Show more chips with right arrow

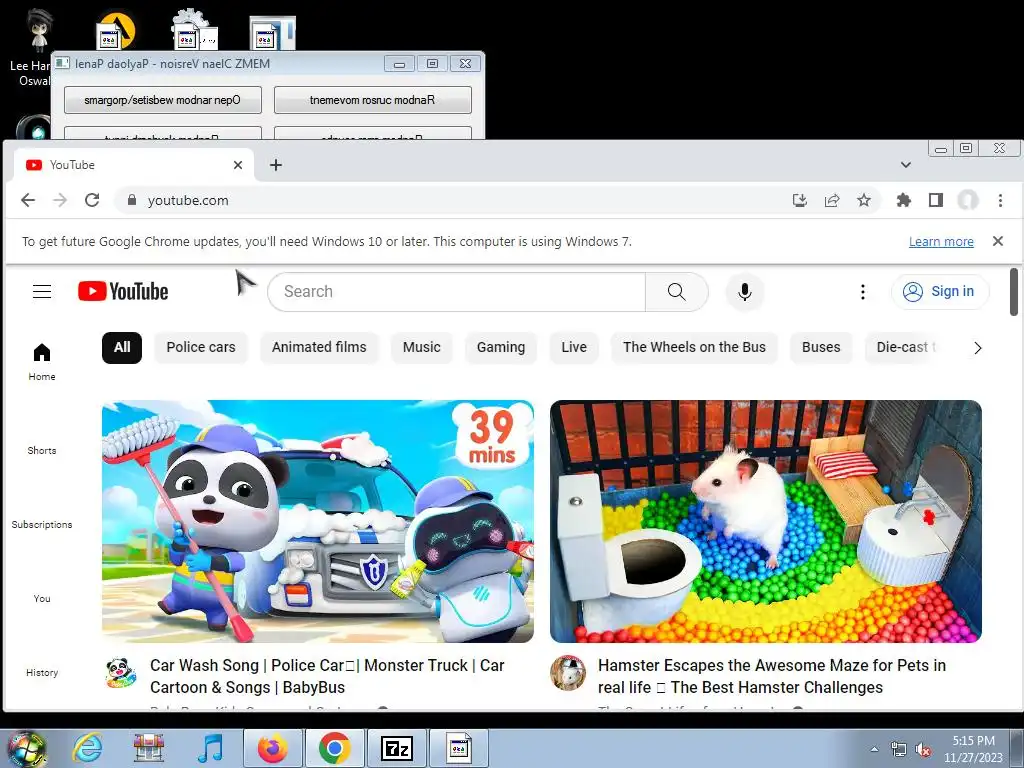pyautogui.click(x=977, y=347)
